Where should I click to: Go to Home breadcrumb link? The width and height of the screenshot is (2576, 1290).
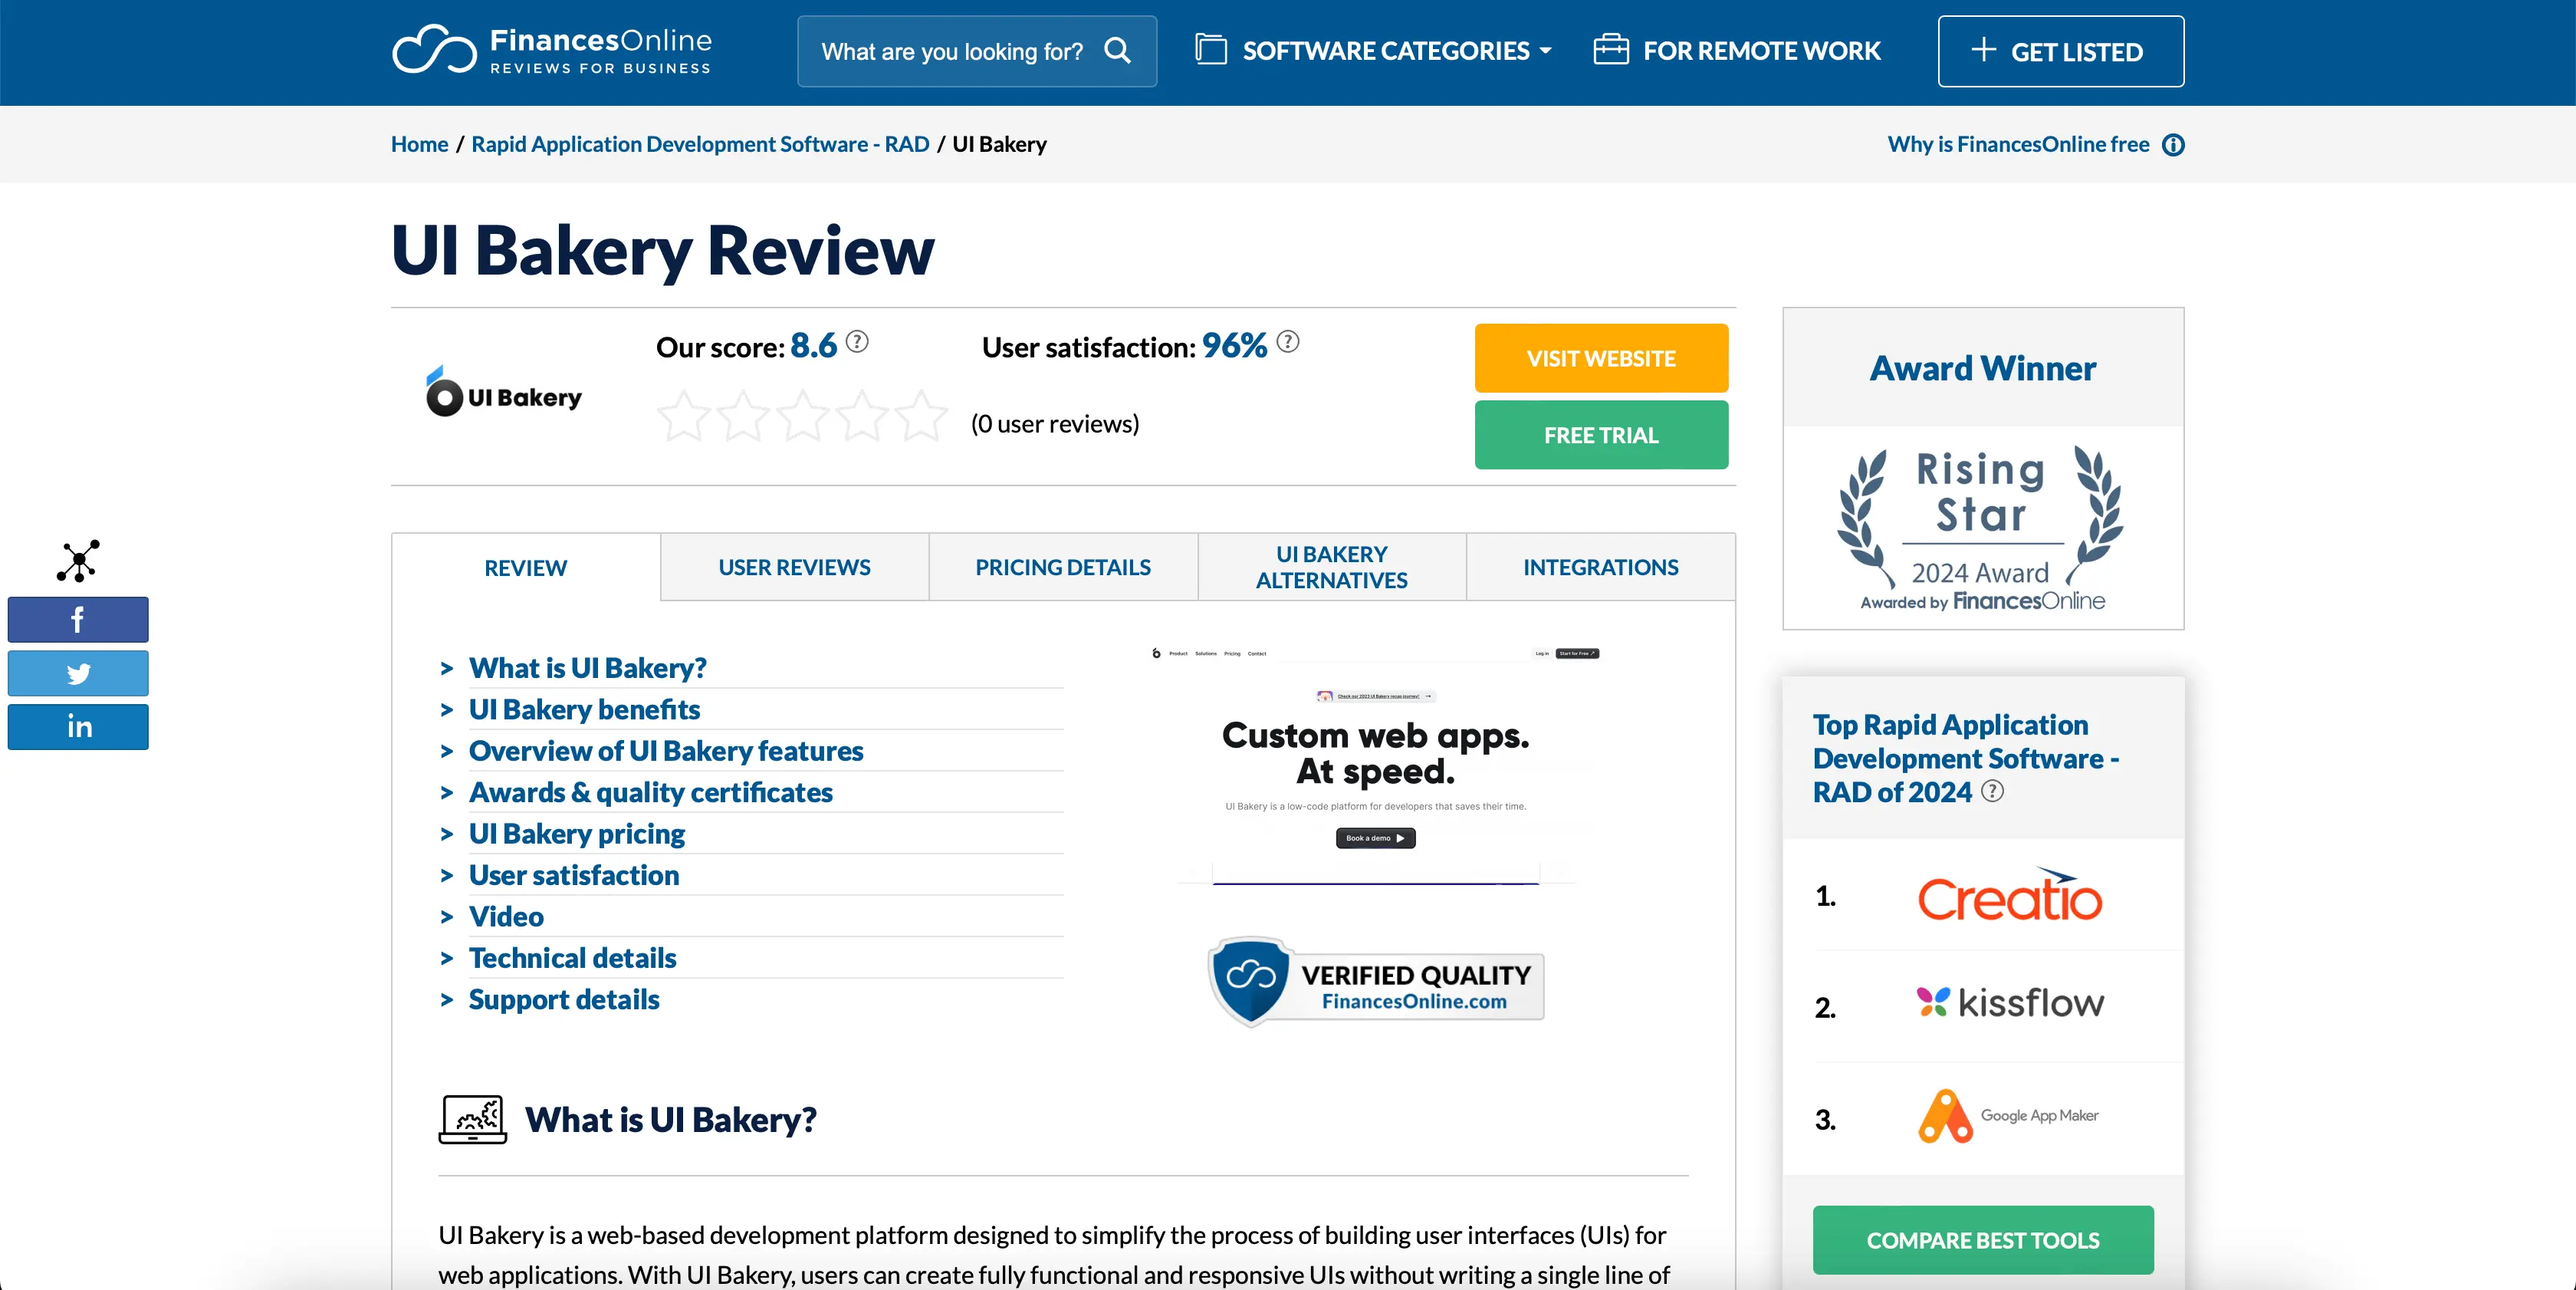(x=419, y=144)
